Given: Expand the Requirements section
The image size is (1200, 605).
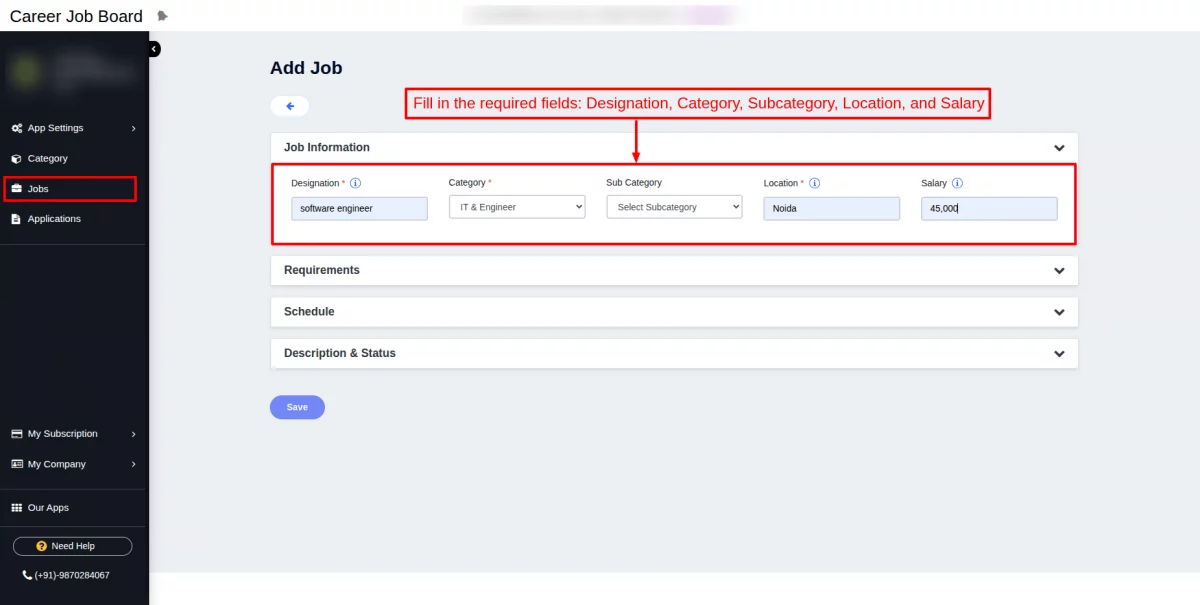Looking at the screenshot, I should coord(1059,270).
